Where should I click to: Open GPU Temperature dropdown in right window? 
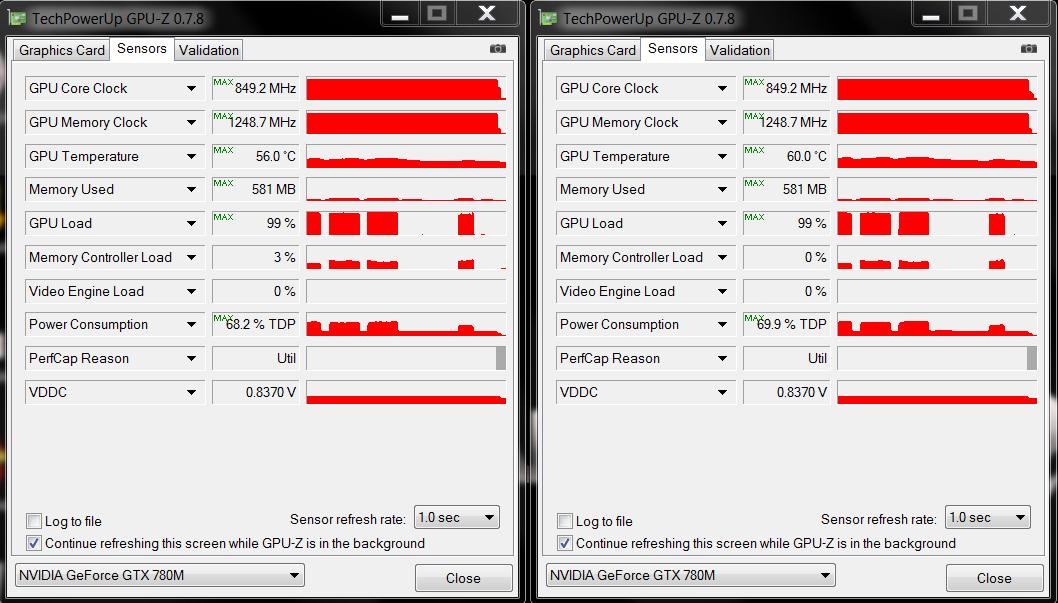click(x=723, y=156)
